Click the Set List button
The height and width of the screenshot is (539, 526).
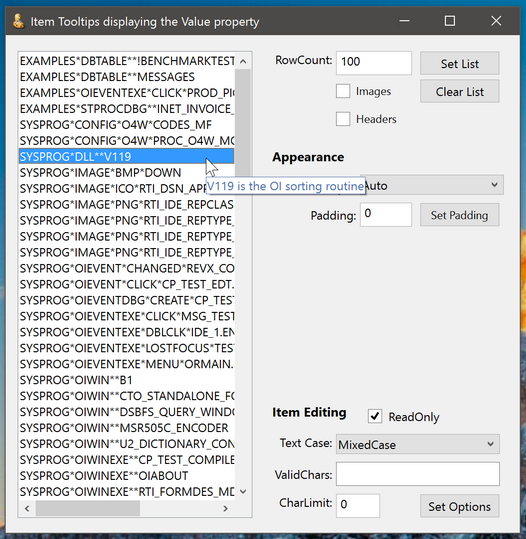[460, 63]
